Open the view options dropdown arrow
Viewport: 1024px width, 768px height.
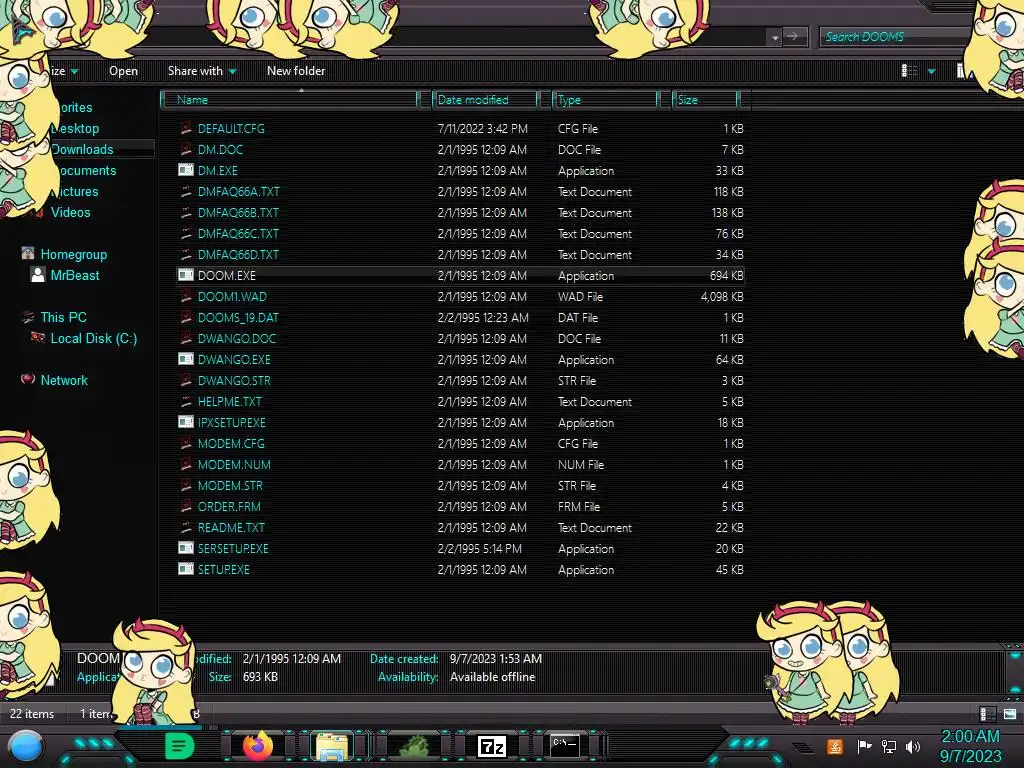(932, 71)
